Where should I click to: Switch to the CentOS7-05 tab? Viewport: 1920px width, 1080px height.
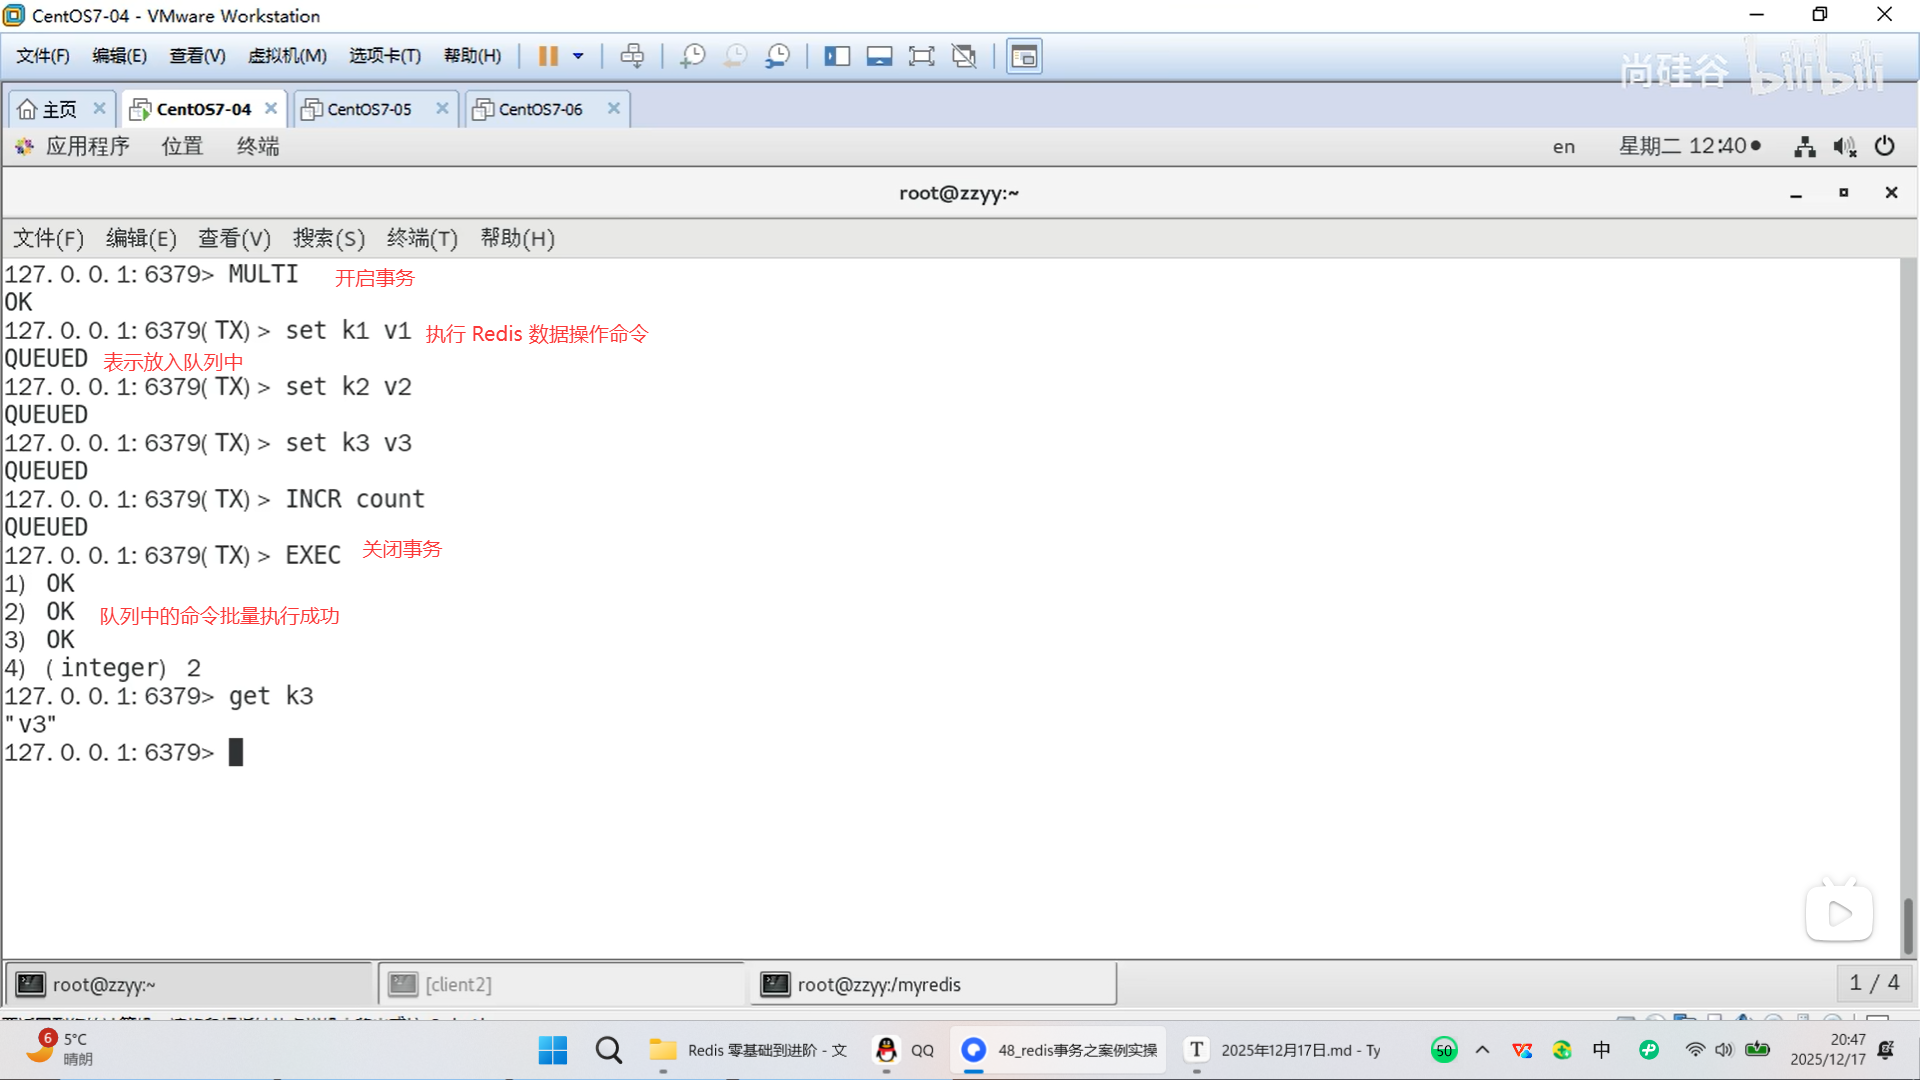coord(369,109)
